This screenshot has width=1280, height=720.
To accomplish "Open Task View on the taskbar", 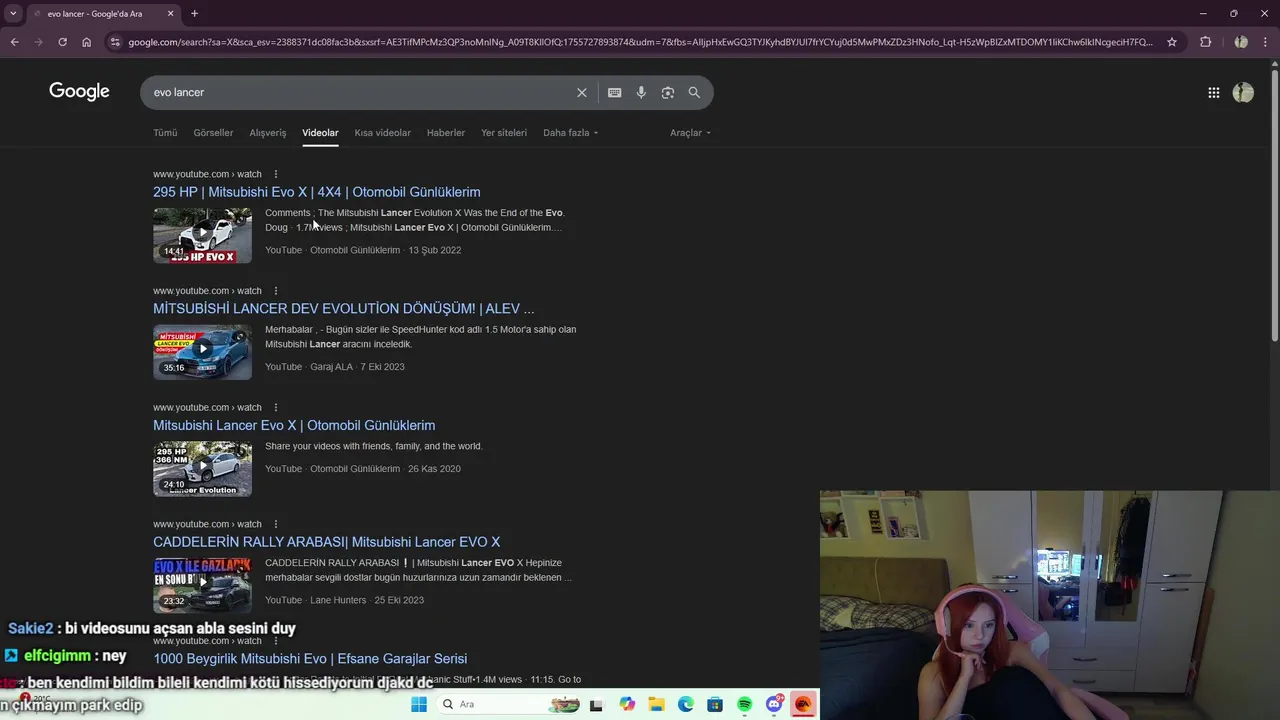I will tap(597, 704).
